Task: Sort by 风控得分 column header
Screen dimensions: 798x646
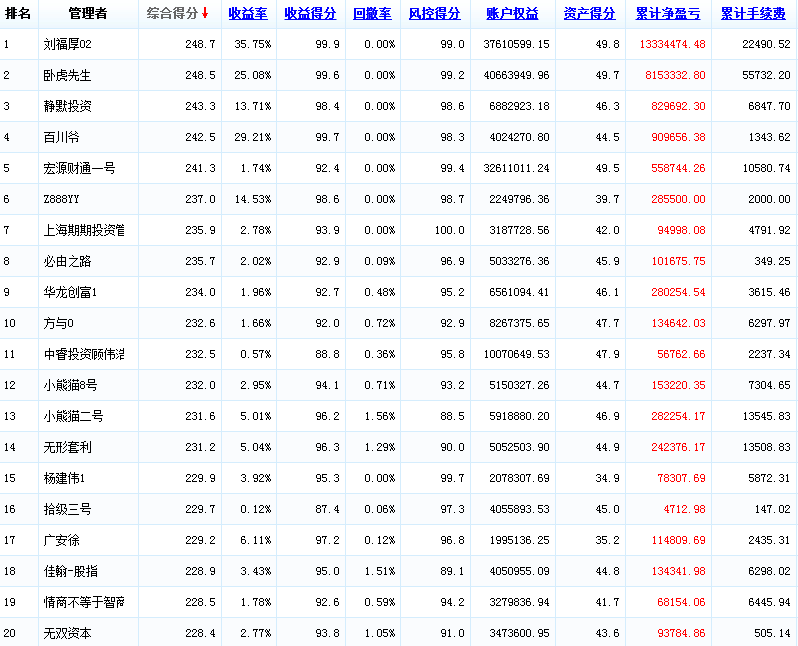Action: 435,14
